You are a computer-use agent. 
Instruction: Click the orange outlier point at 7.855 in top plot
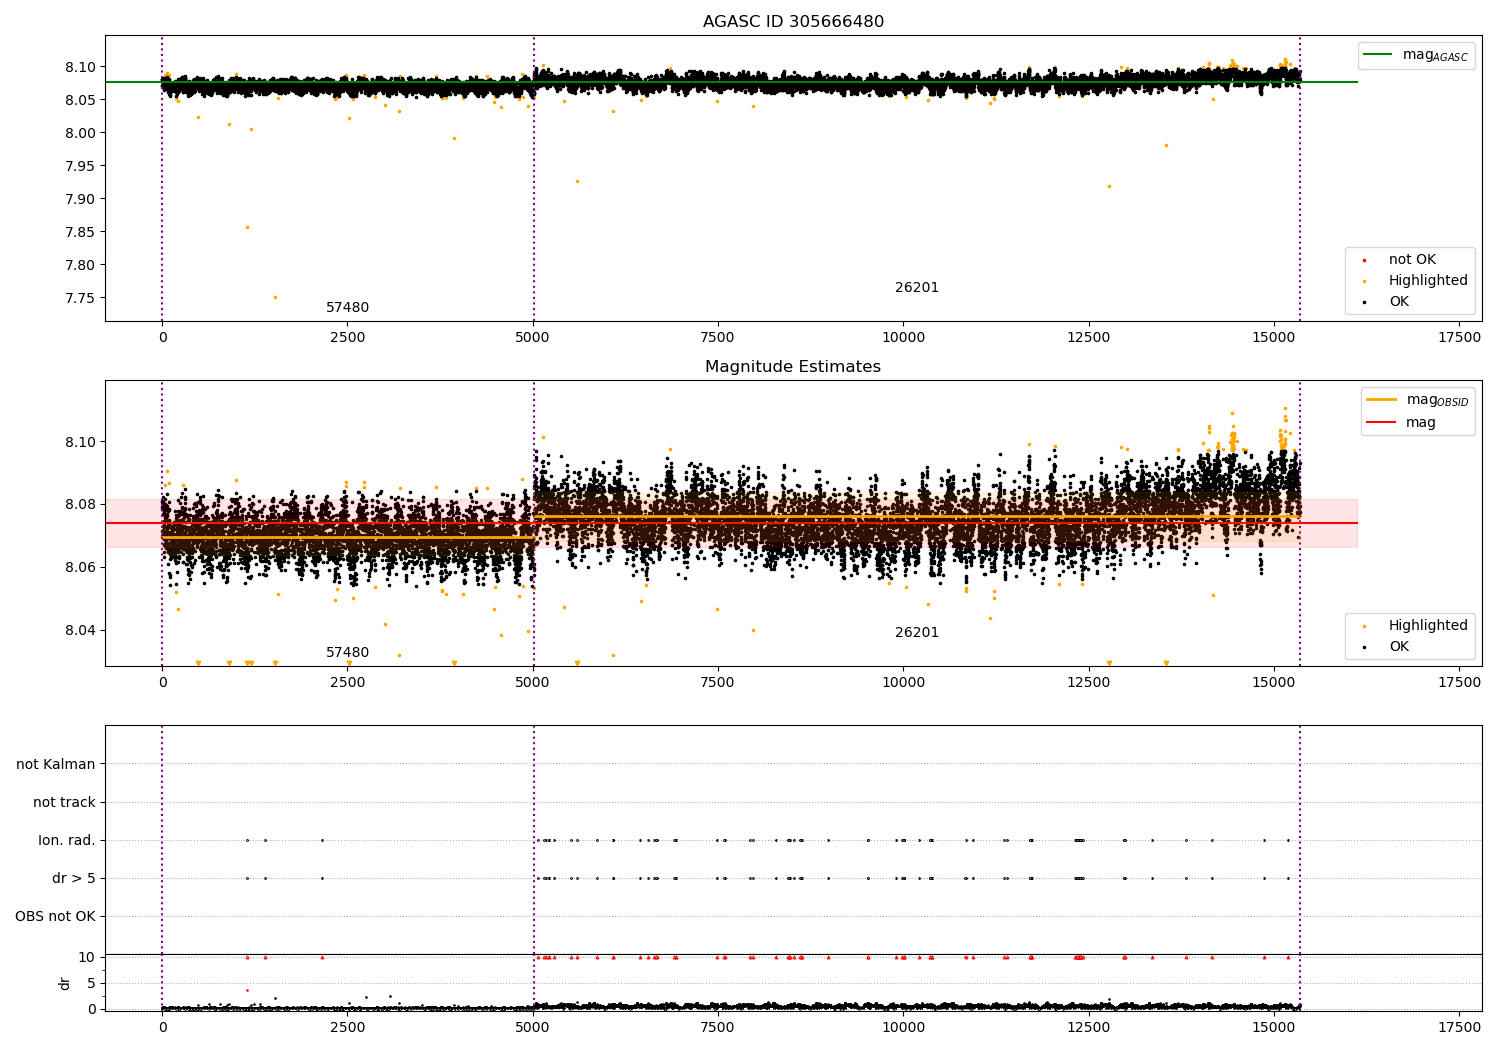(247, 227)
